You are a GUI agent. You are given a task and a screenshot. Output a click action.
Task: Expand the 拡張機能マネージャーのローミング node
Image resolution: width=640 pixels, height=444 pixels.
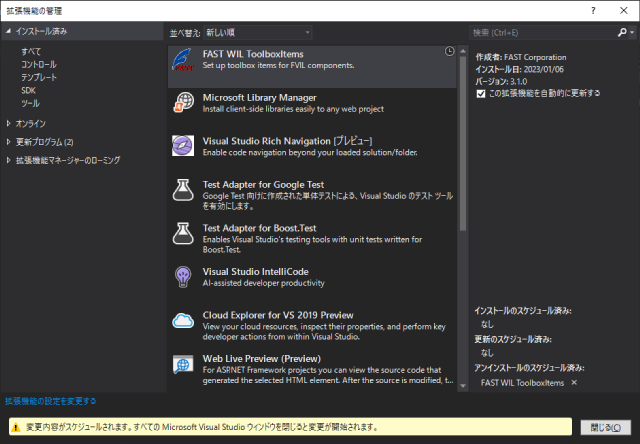click(8, 160)
